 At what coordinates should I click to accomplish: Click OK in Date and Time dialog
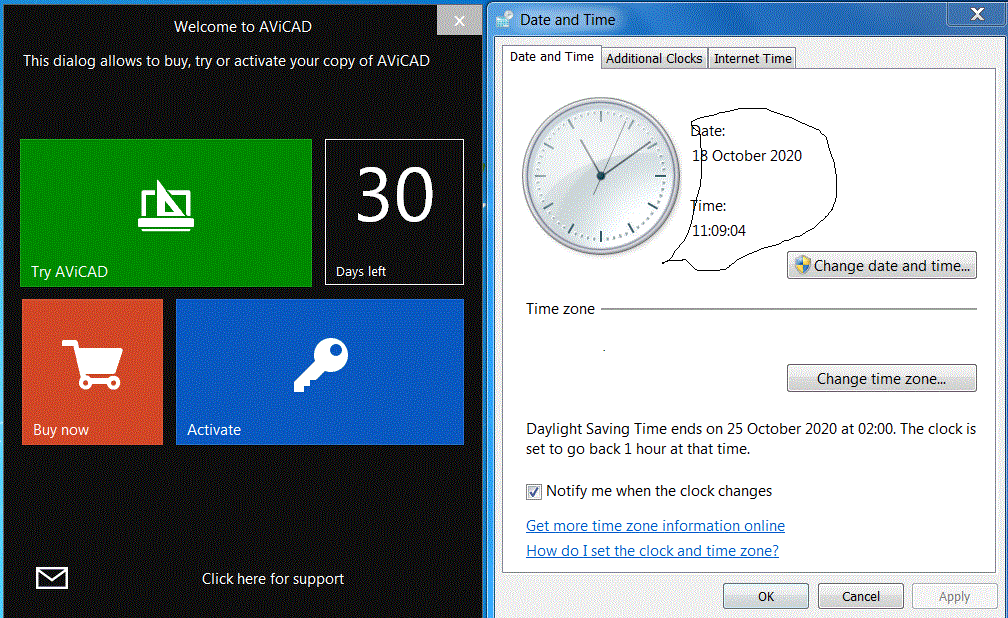coord(766,597)
